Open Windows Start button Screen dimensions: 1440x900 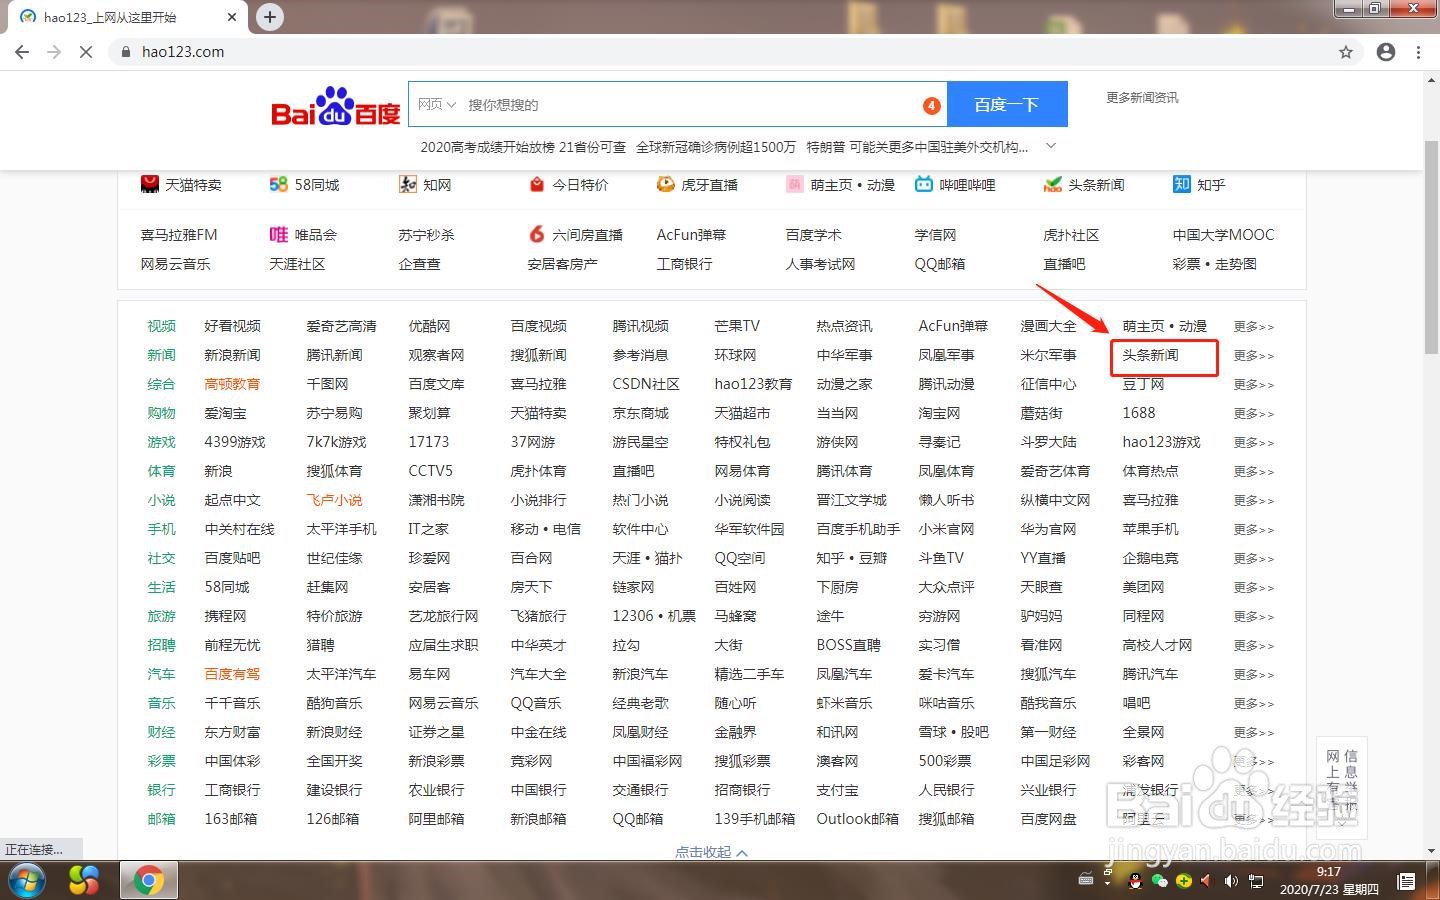pos(26,881)
